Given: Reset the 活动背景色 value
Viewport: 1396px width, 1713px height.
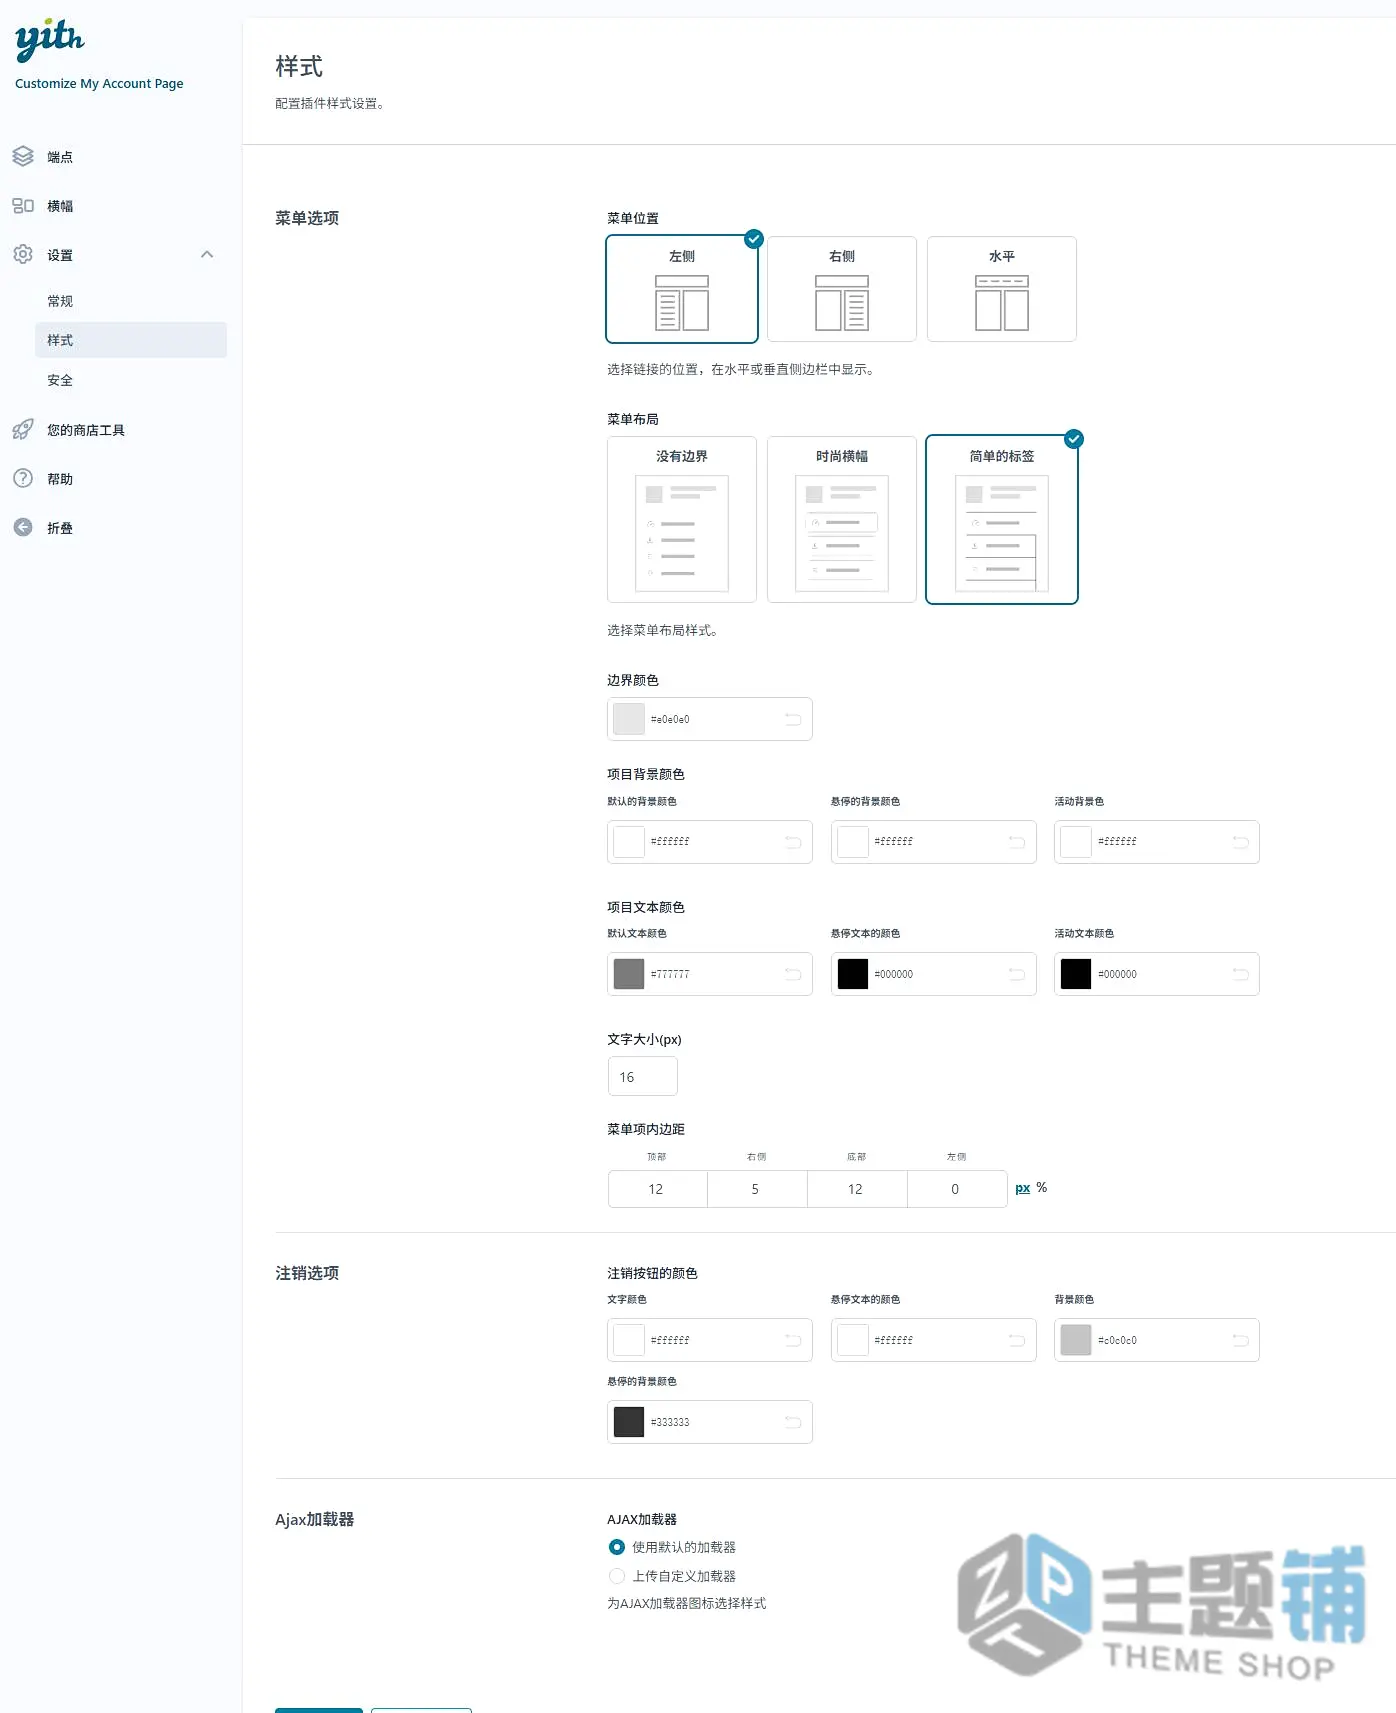Looking at the screenshot, I should tap(1241, 842).
